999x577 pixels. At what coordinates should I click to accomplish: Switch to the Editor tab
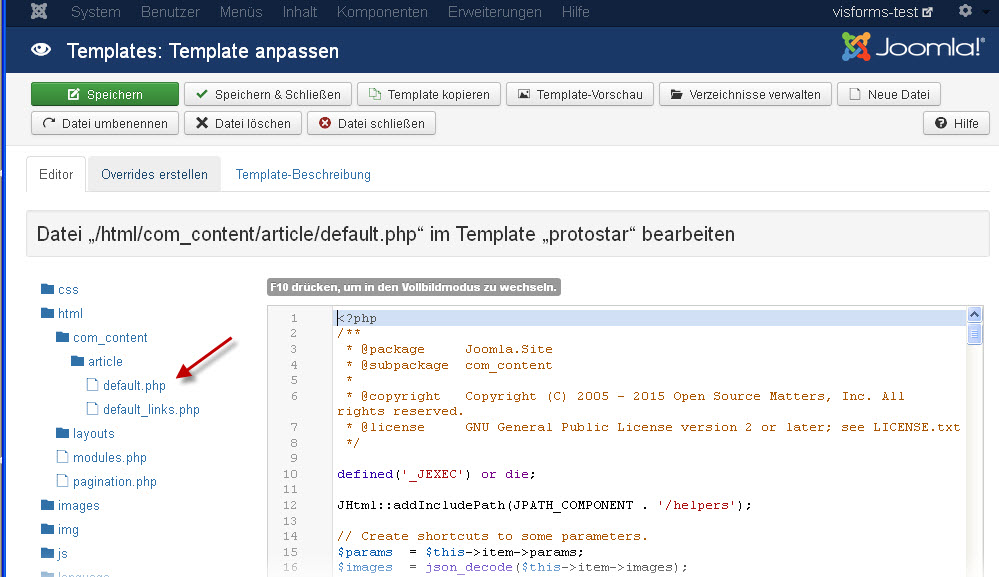point(56,175)
